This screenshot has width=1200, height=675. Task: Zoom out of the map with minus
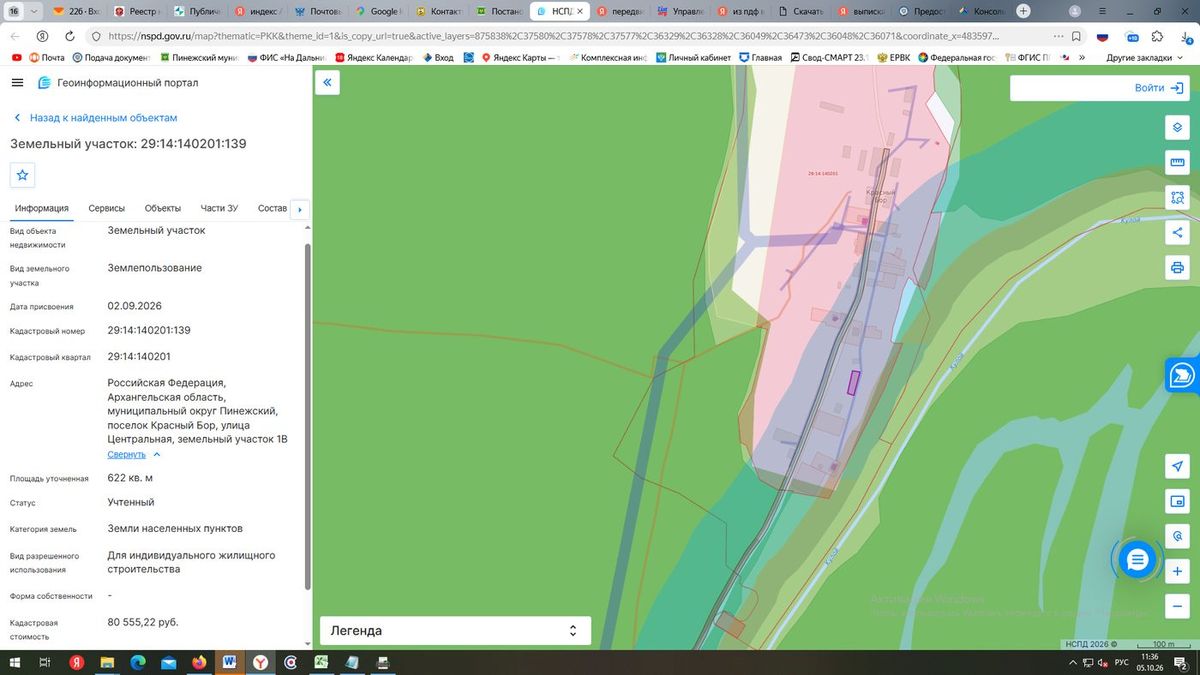[1177, 606]
